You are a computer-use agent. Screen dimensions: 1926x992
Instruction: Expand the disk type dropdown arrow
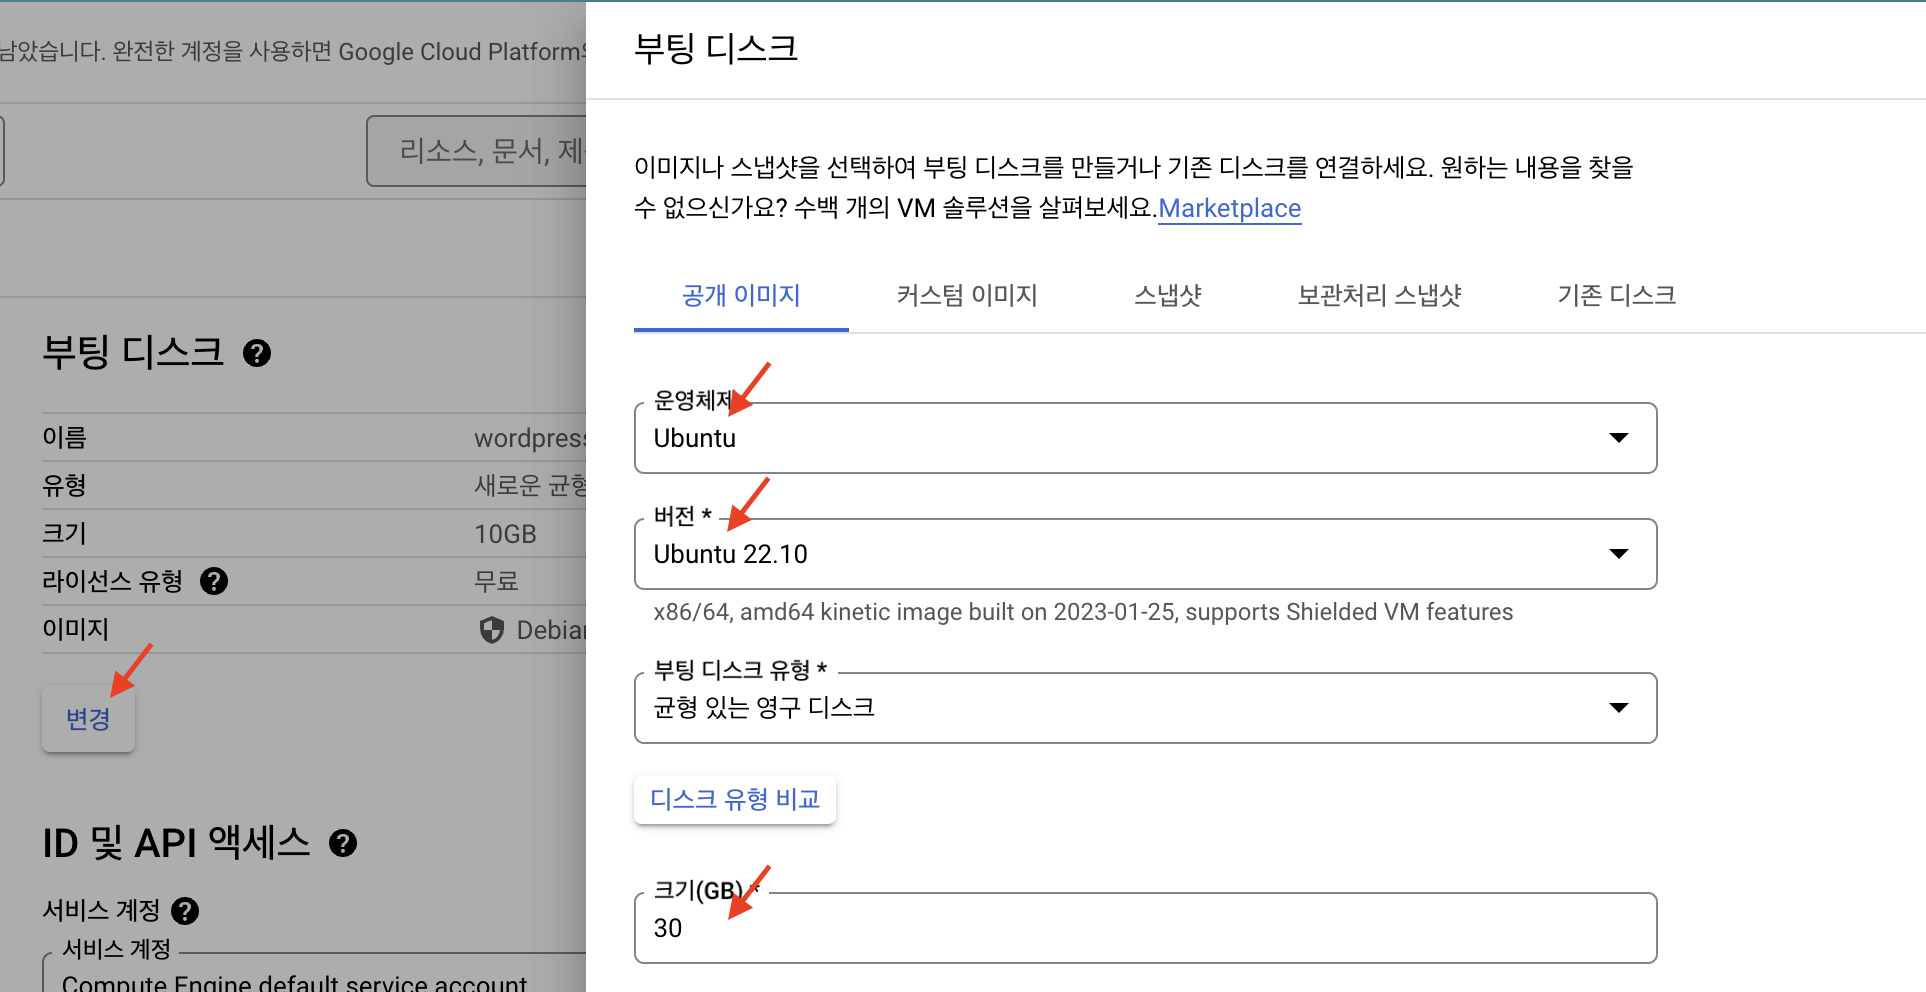(1619, 708)
